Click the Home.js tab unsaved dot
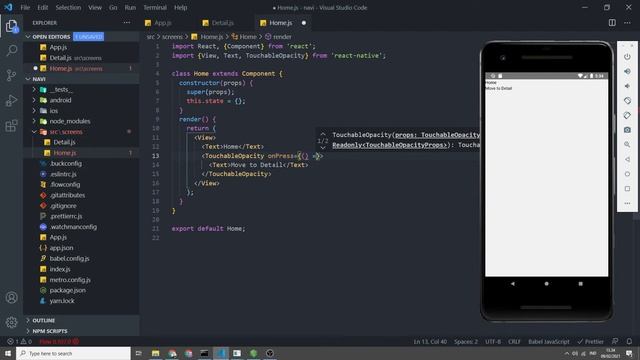Viewport: 640px width, 360px height. 304,23
